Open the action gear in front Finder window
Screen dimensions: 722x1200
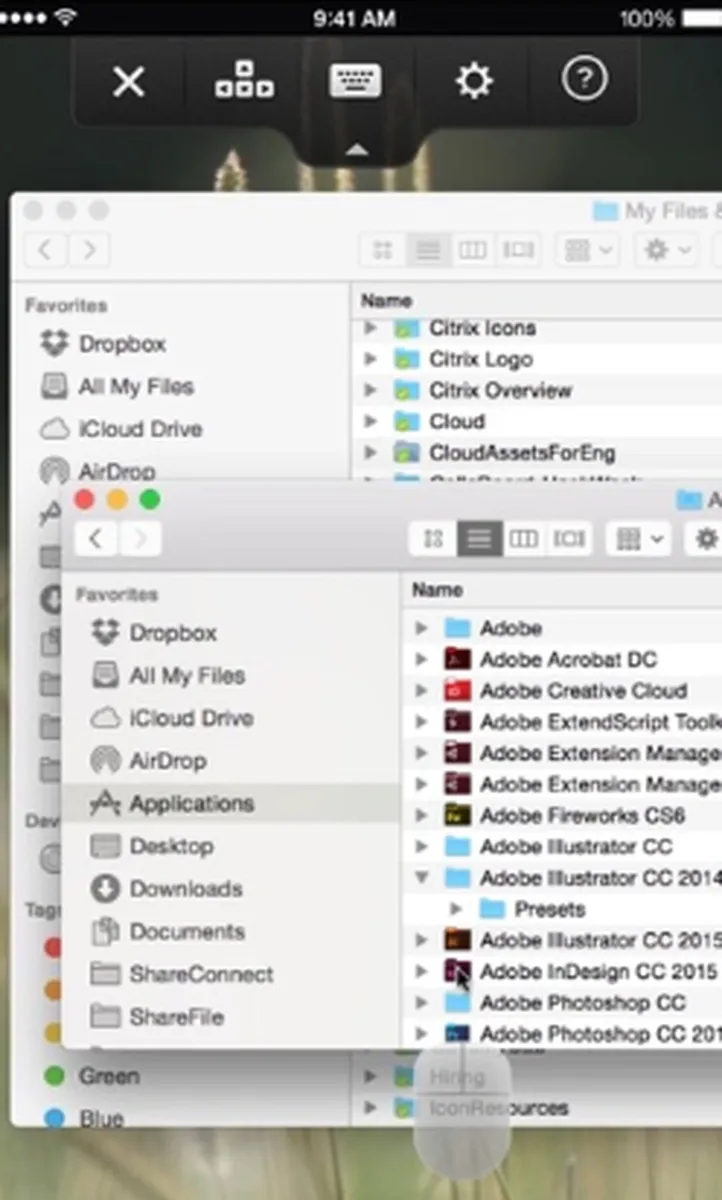tap(706, 539)
